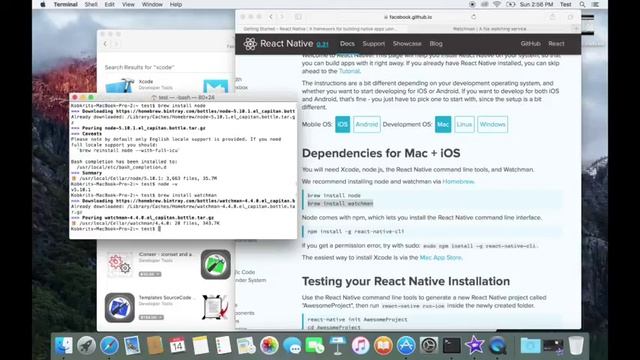Go back in Safari window
The image size is (640, 360).
(x=271, y=17)
